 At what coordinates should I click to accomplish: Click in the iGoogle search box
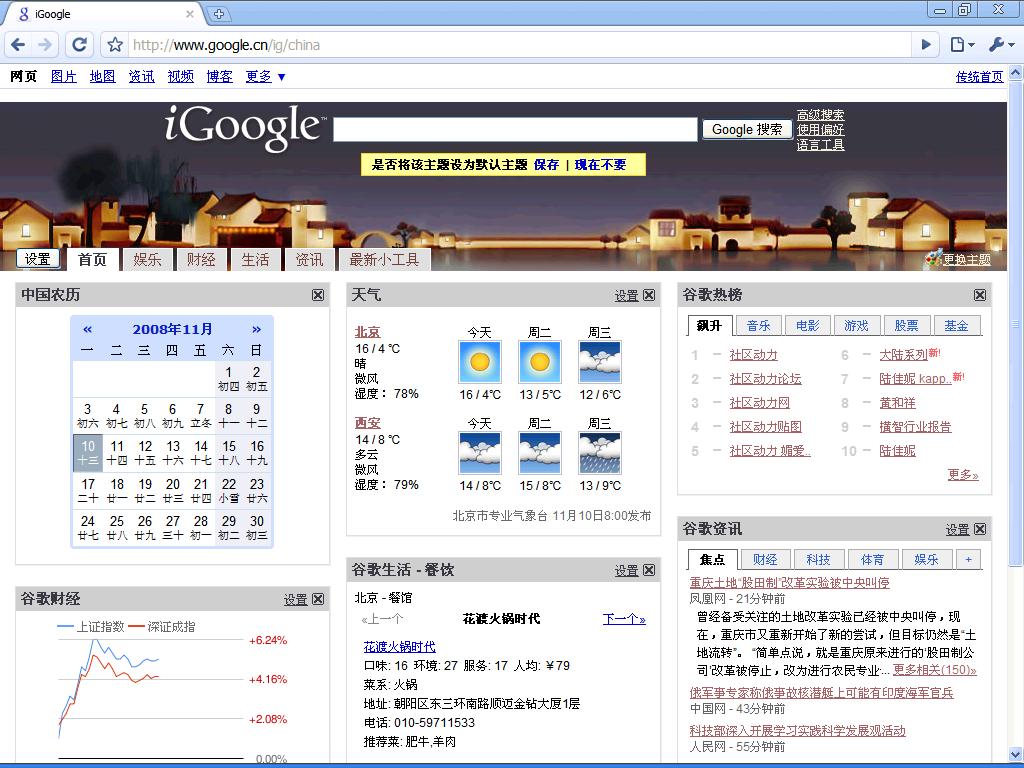tap(515, 129)
